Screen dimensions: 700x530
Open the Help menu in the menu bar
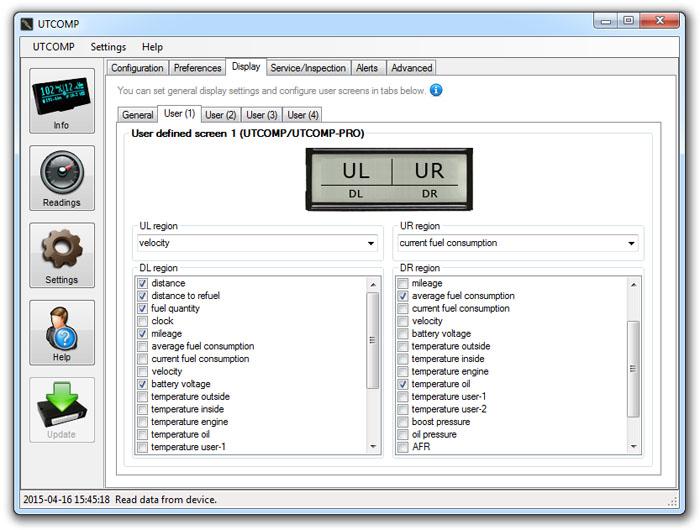pos(152,47)
